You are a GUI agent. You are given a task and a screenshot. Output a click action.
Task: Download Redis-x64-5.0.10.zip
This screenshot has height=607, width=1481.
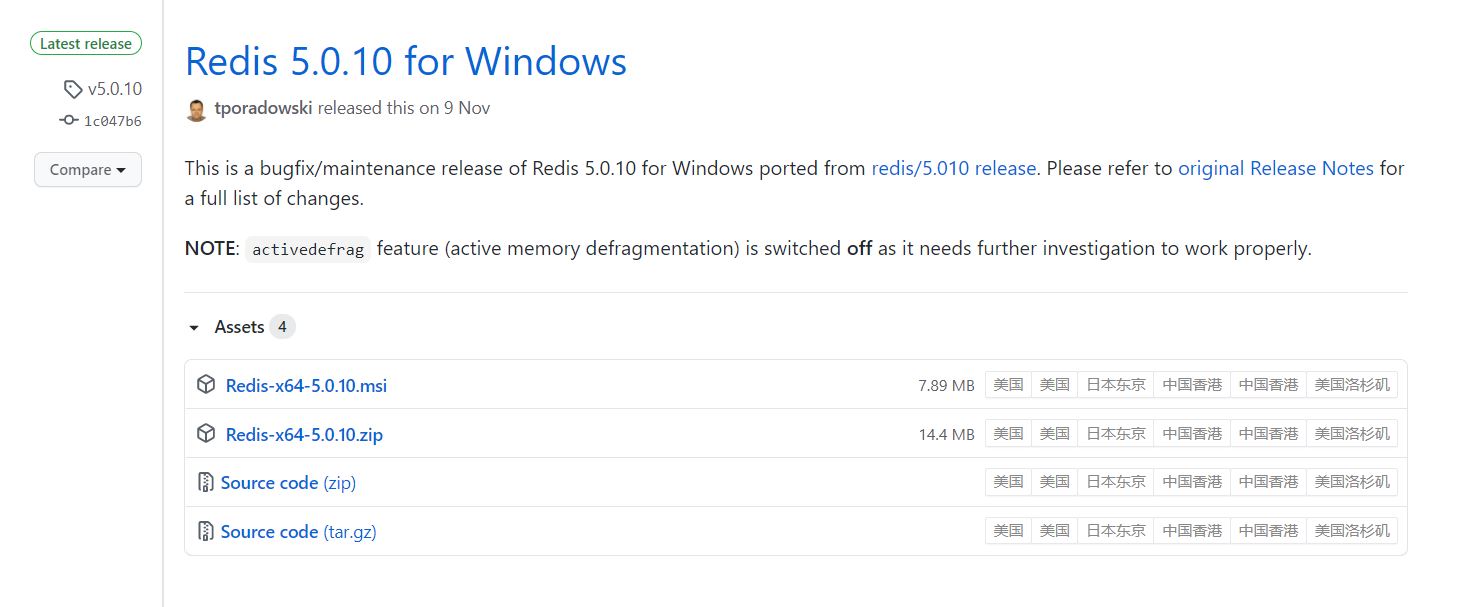tap(305, 433)
